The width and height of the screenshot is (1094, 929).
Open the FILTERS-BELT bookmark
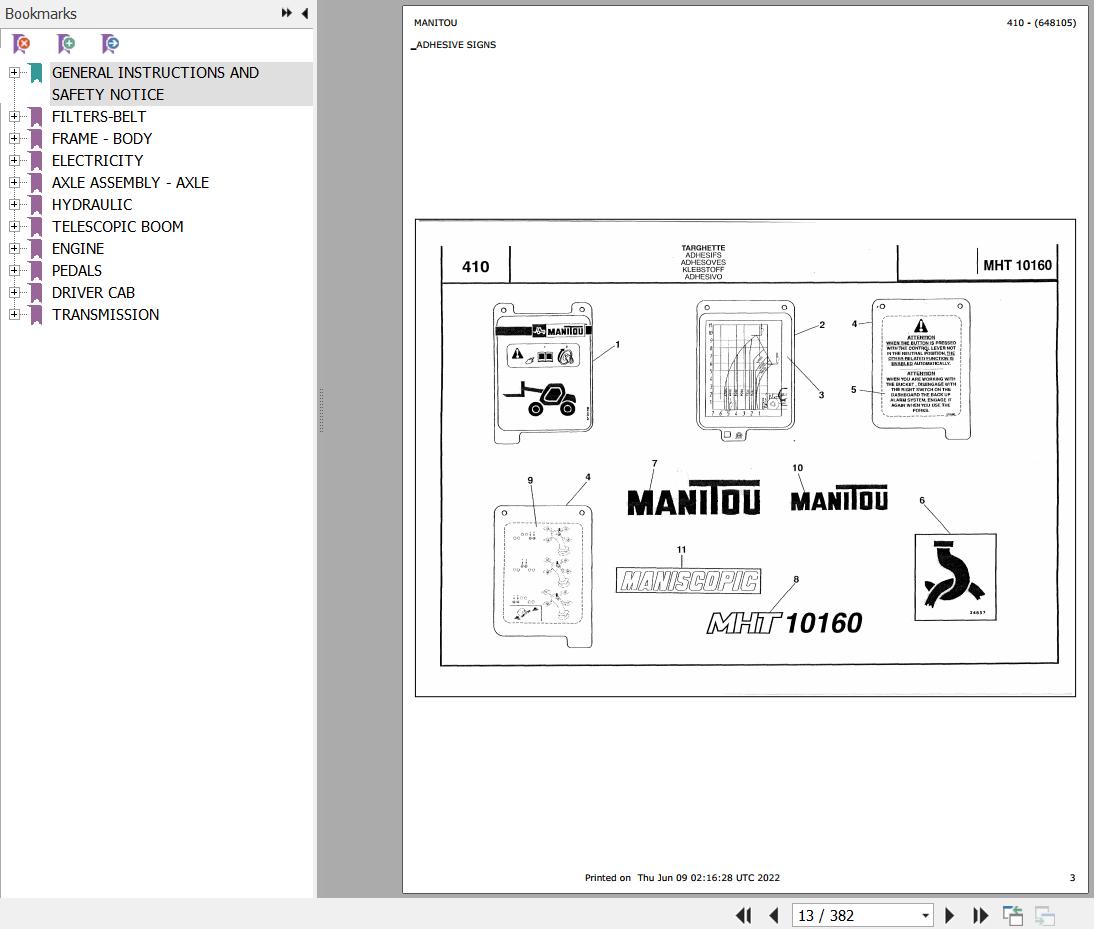pos(98,116)
